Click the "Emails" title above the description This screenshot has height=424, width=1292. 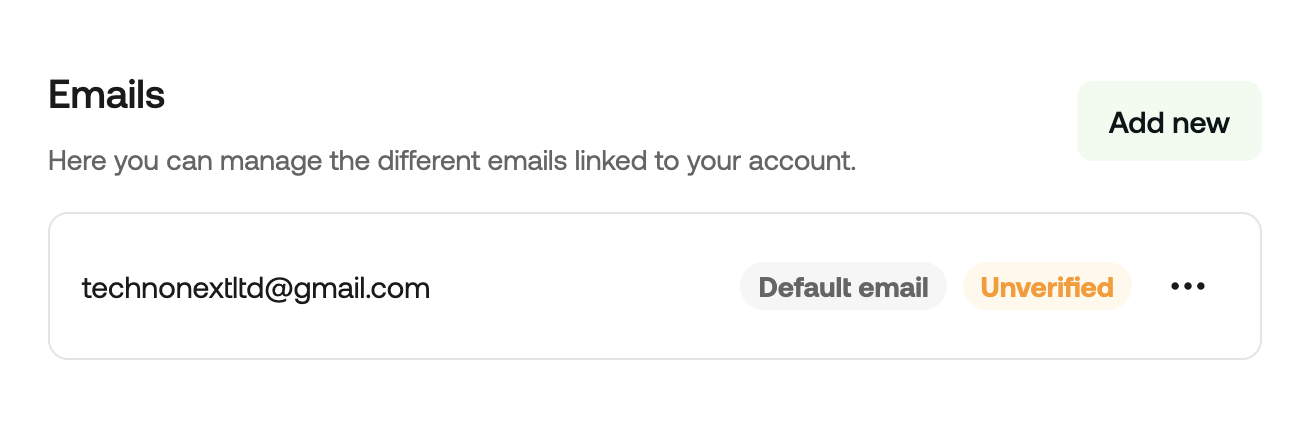(x=106, y=95)
